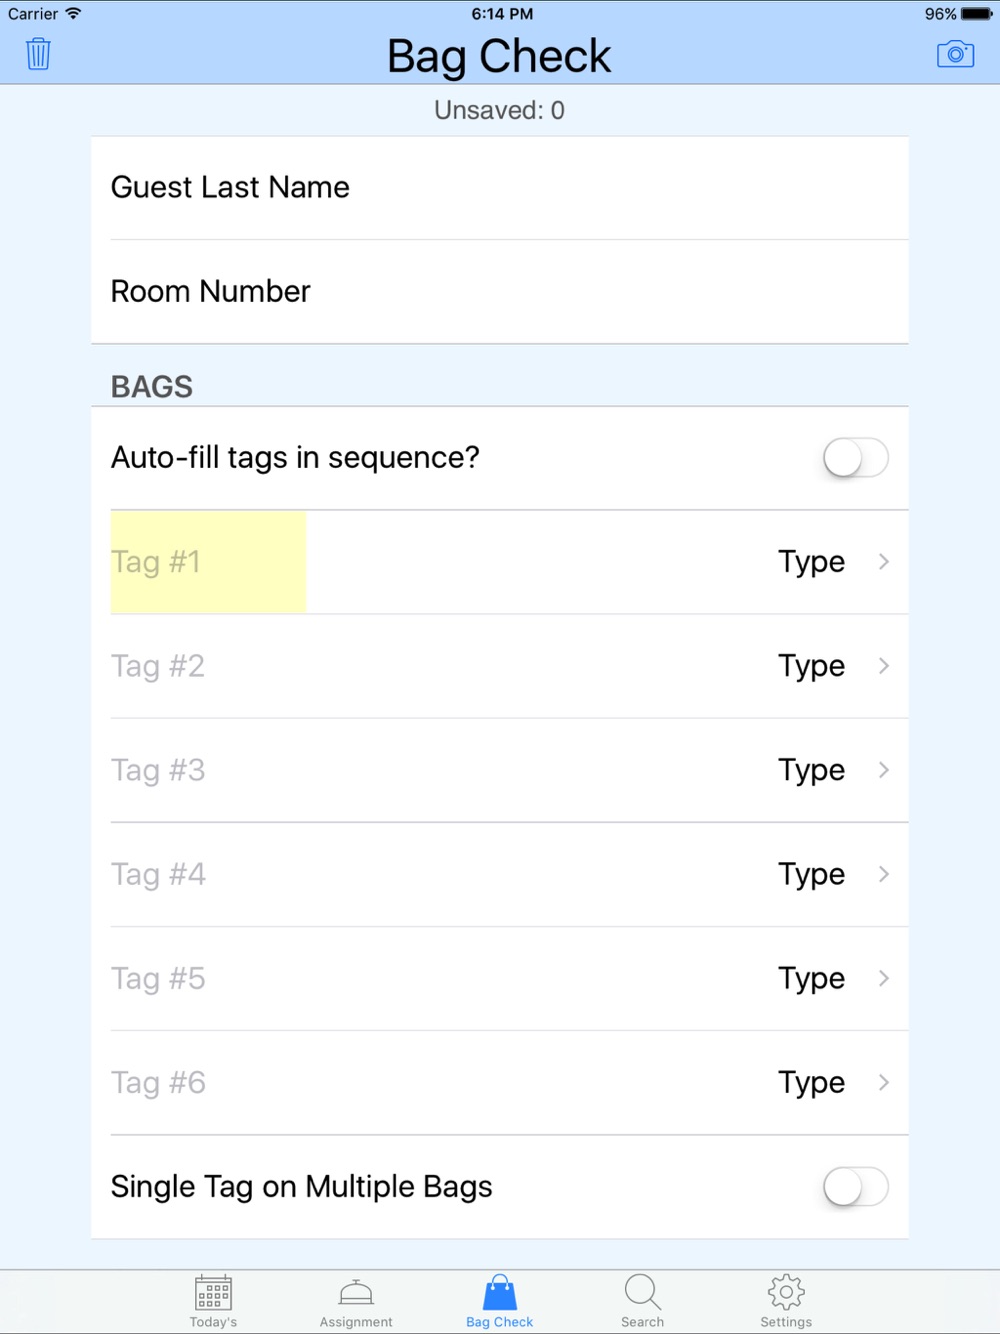This screenshot has height=1334, width=1000.
Task: Select the Bag Check bag icon
Action: pyautogui.click(x=500, y=1293)
